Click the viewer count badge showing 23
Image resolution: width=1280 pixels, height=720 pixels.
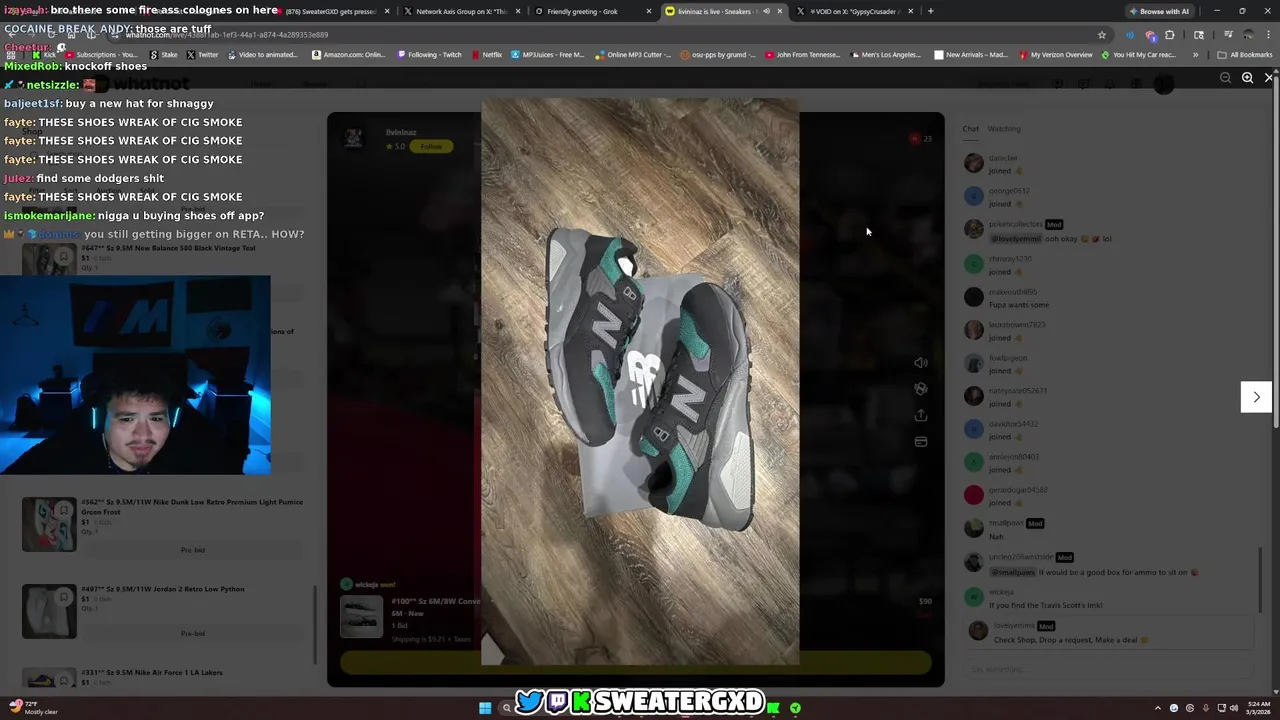(x=921, y=139)
